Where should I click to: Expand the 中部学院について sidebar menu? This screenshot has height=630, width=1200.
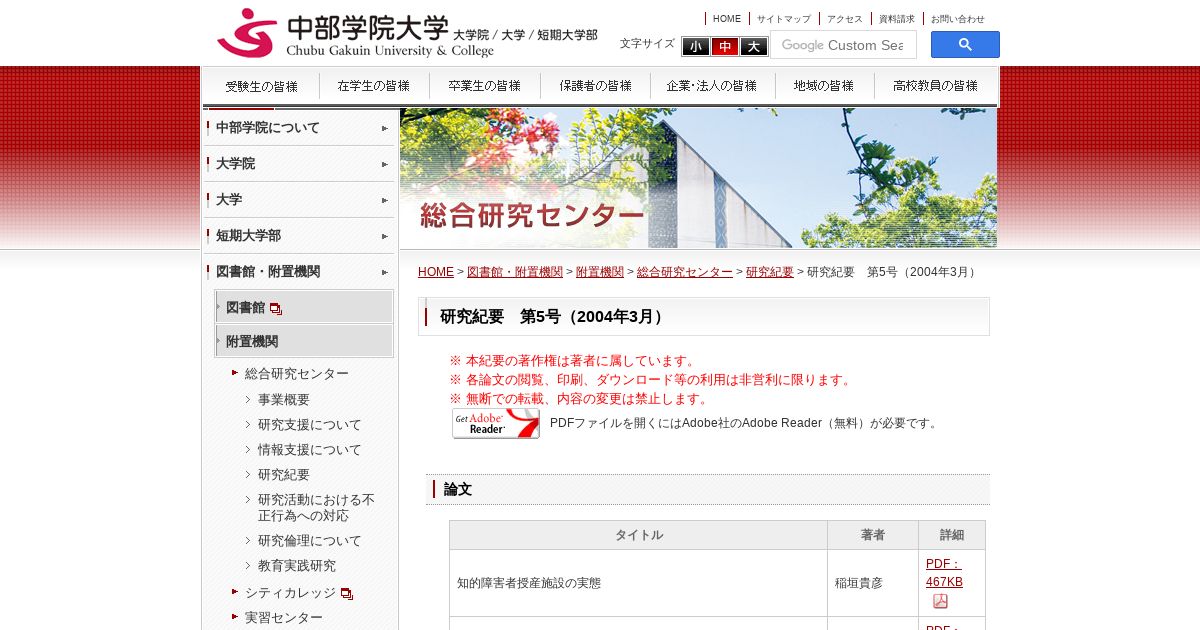tap(299, 128)
